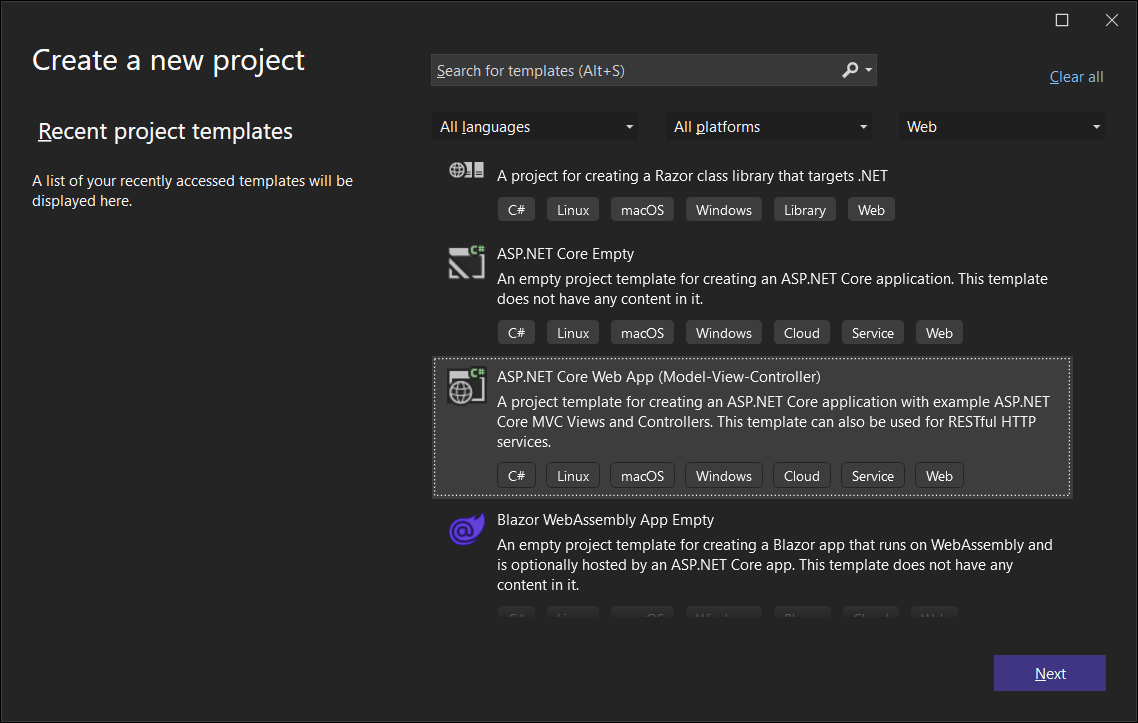Open the All platforms dropdown
1138x723 pixels.
768,126
